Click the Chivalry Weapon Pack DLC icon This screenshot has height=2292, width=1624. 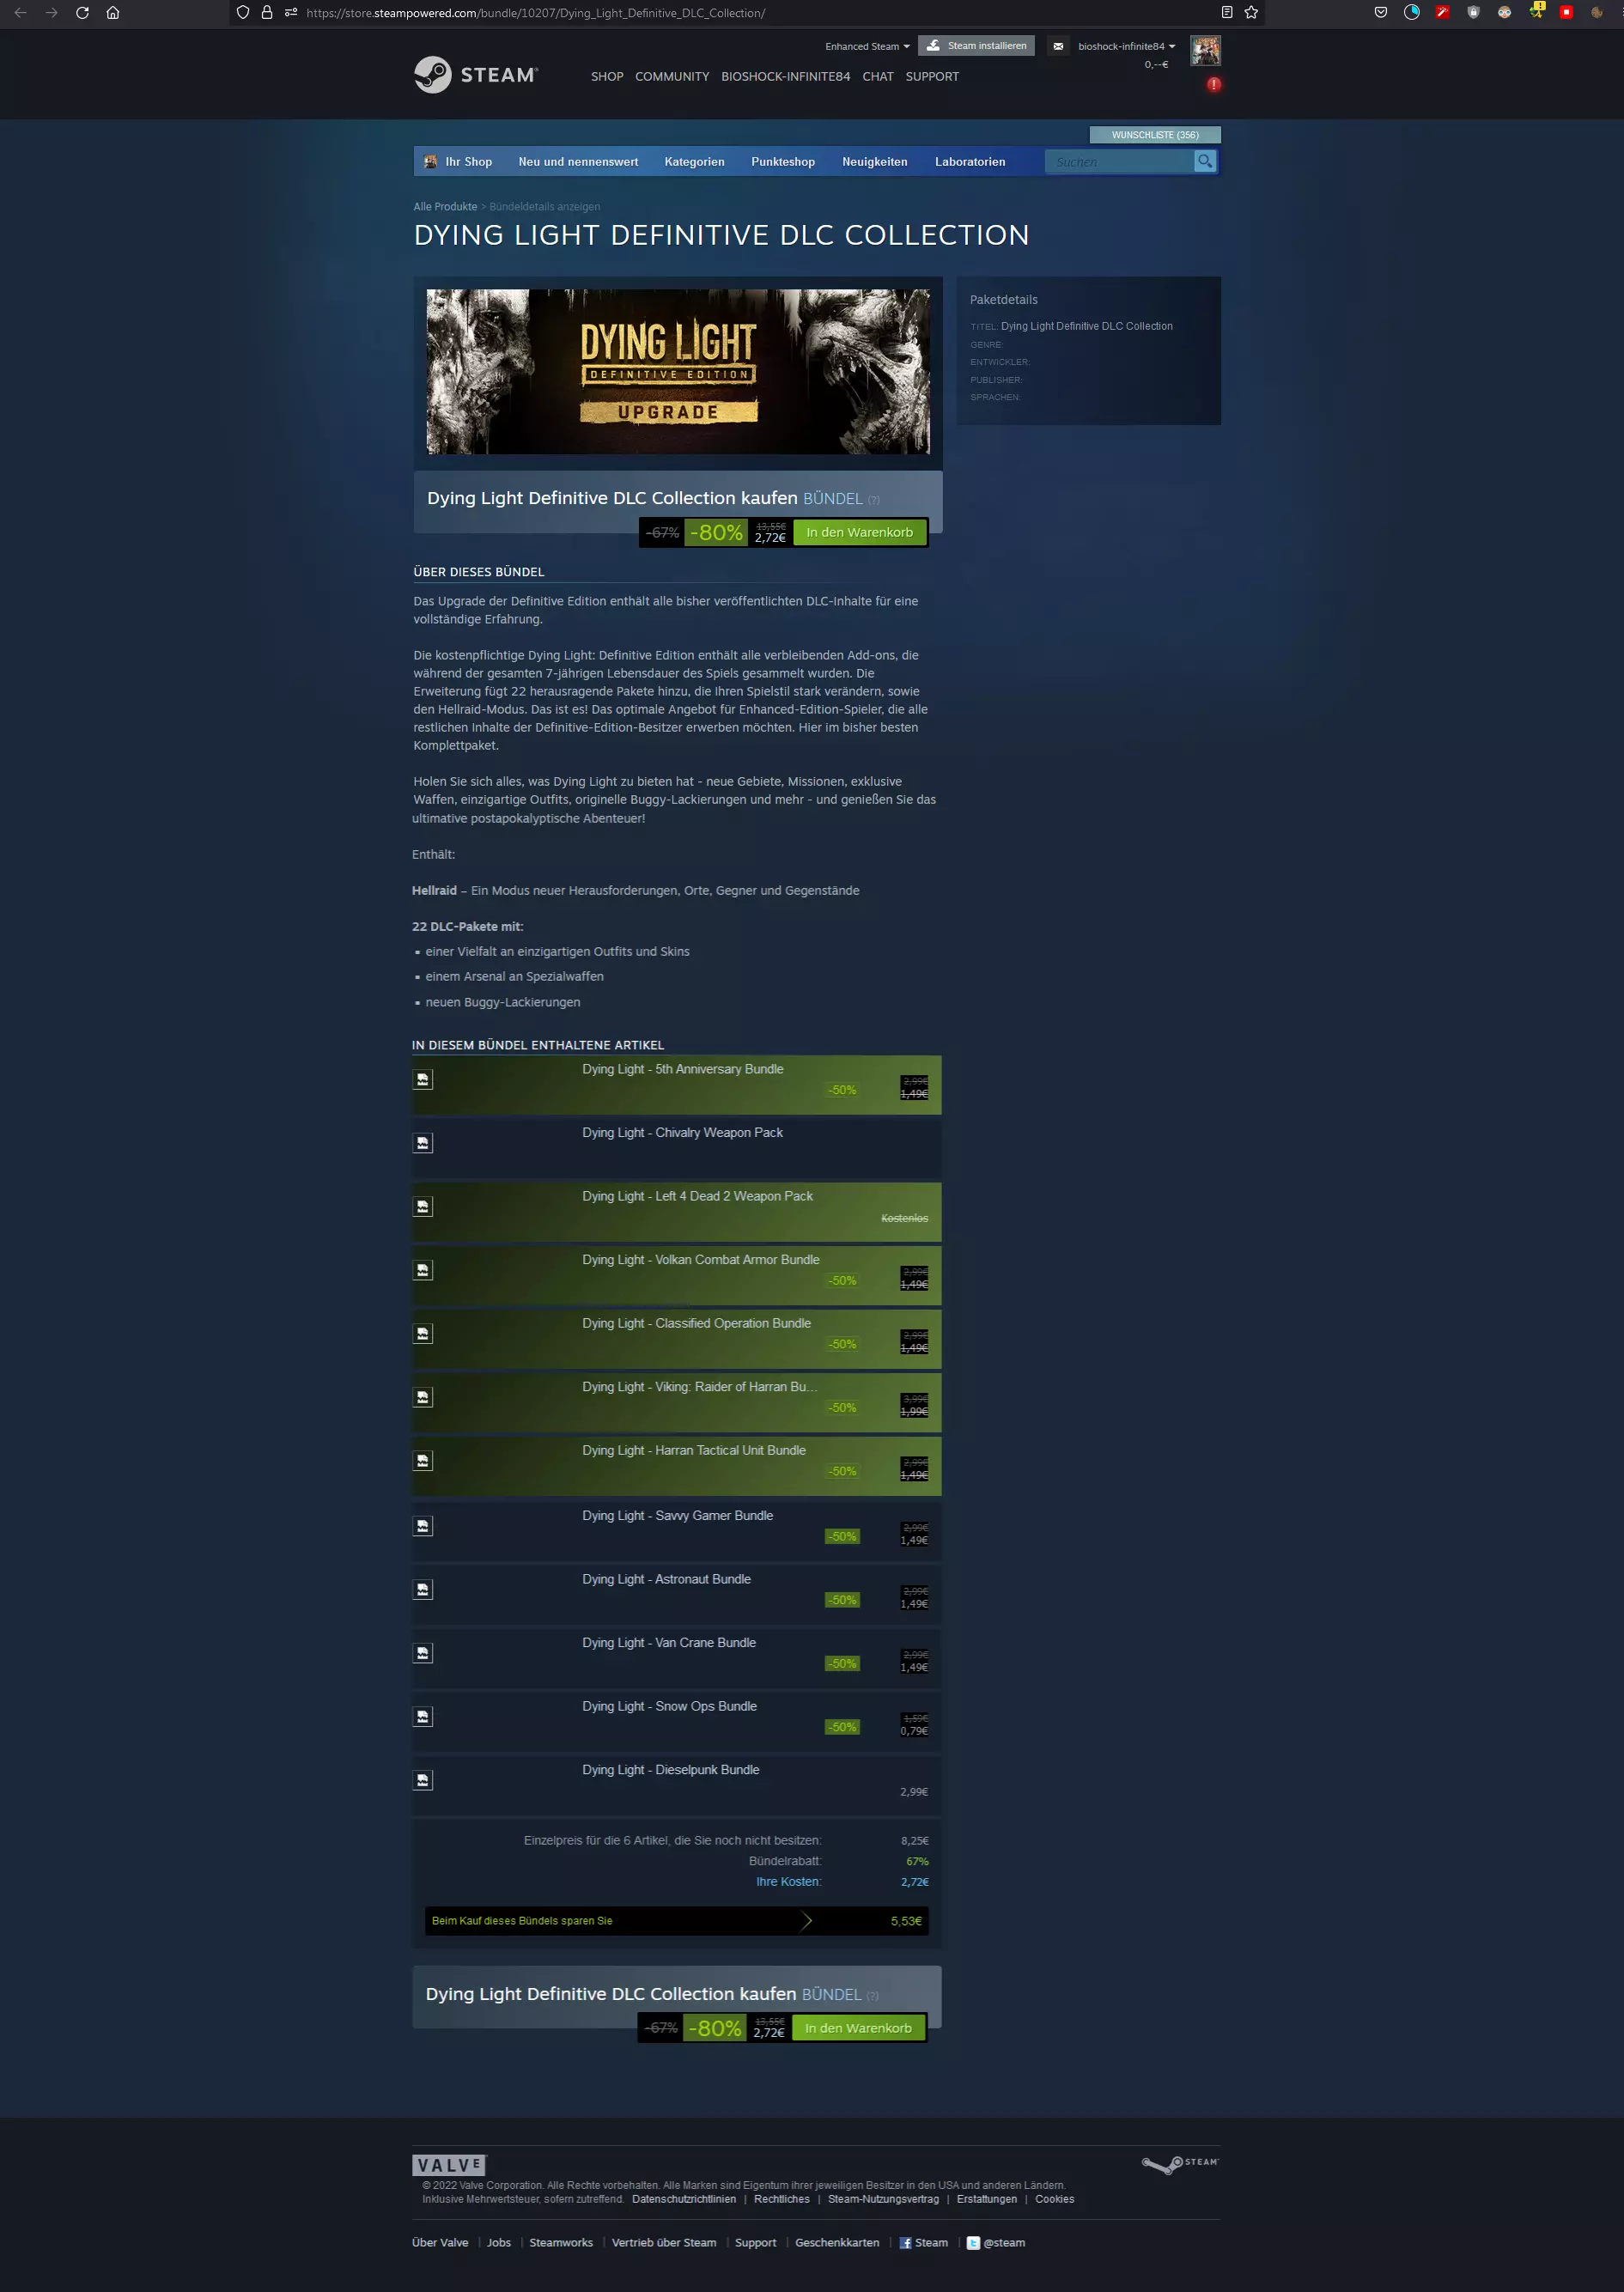pos(423,1143)
